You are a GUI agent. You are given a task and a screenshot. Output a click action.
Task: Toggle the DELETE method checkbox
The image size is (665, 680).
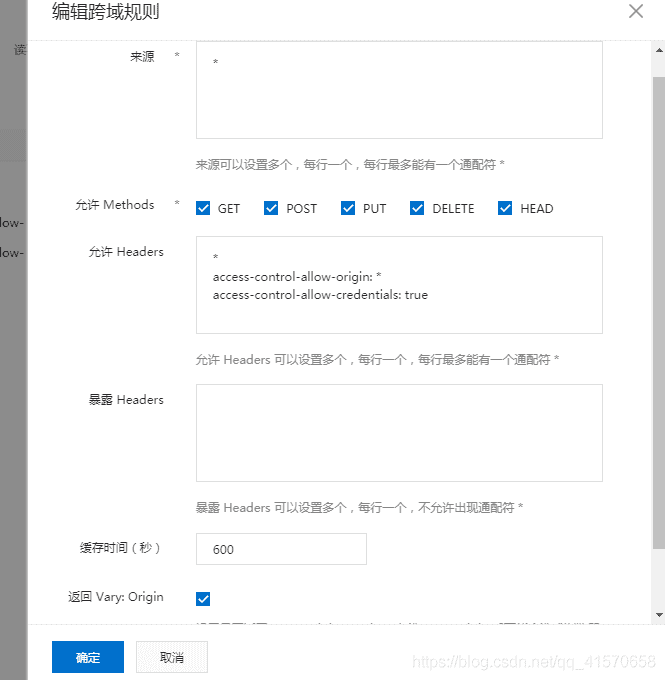click(417, 208)
